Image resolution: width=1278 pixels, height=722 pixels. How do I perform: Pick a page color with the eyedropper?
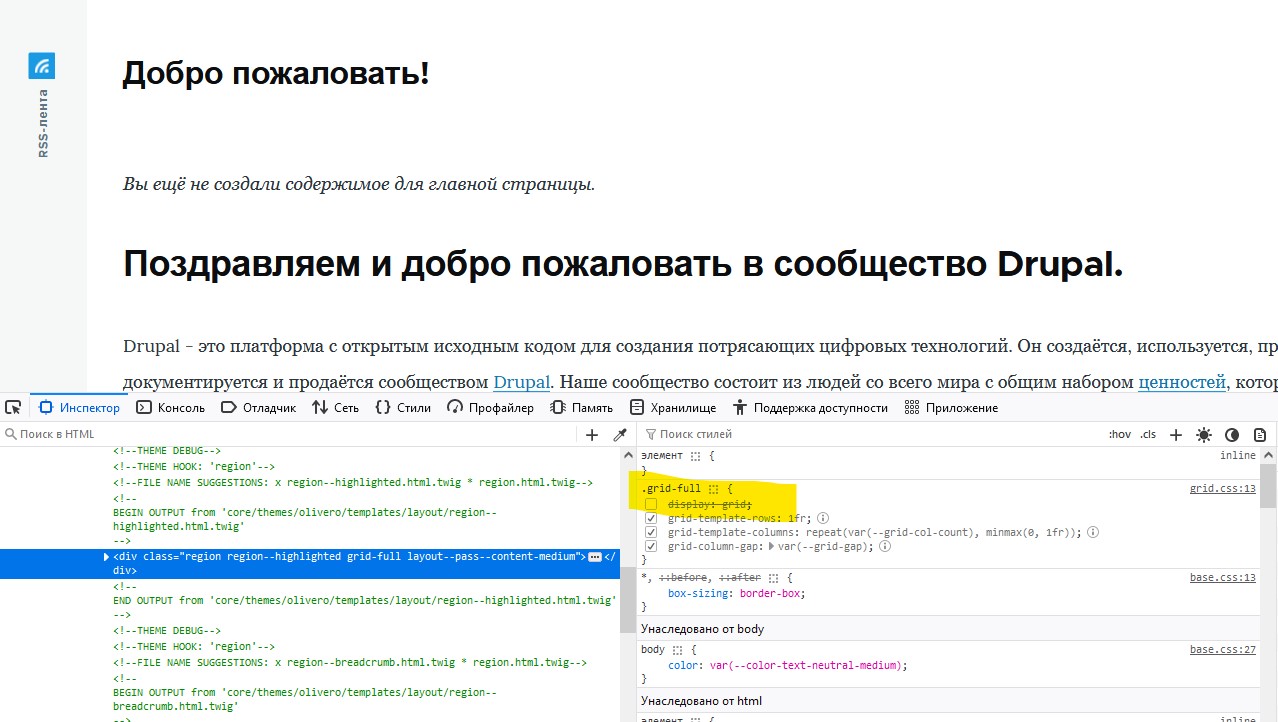click(620, 435)
